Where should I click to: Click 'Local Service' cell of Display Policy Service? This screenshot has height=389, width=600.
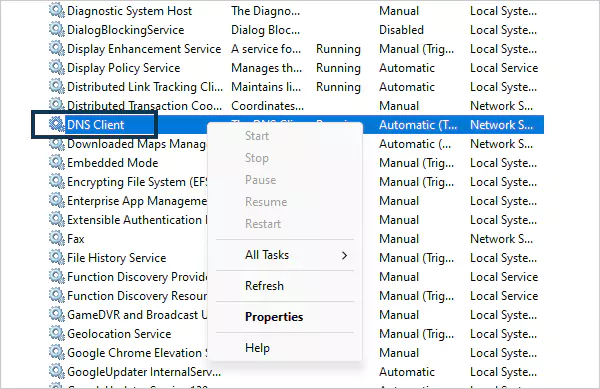click(504, 68)
